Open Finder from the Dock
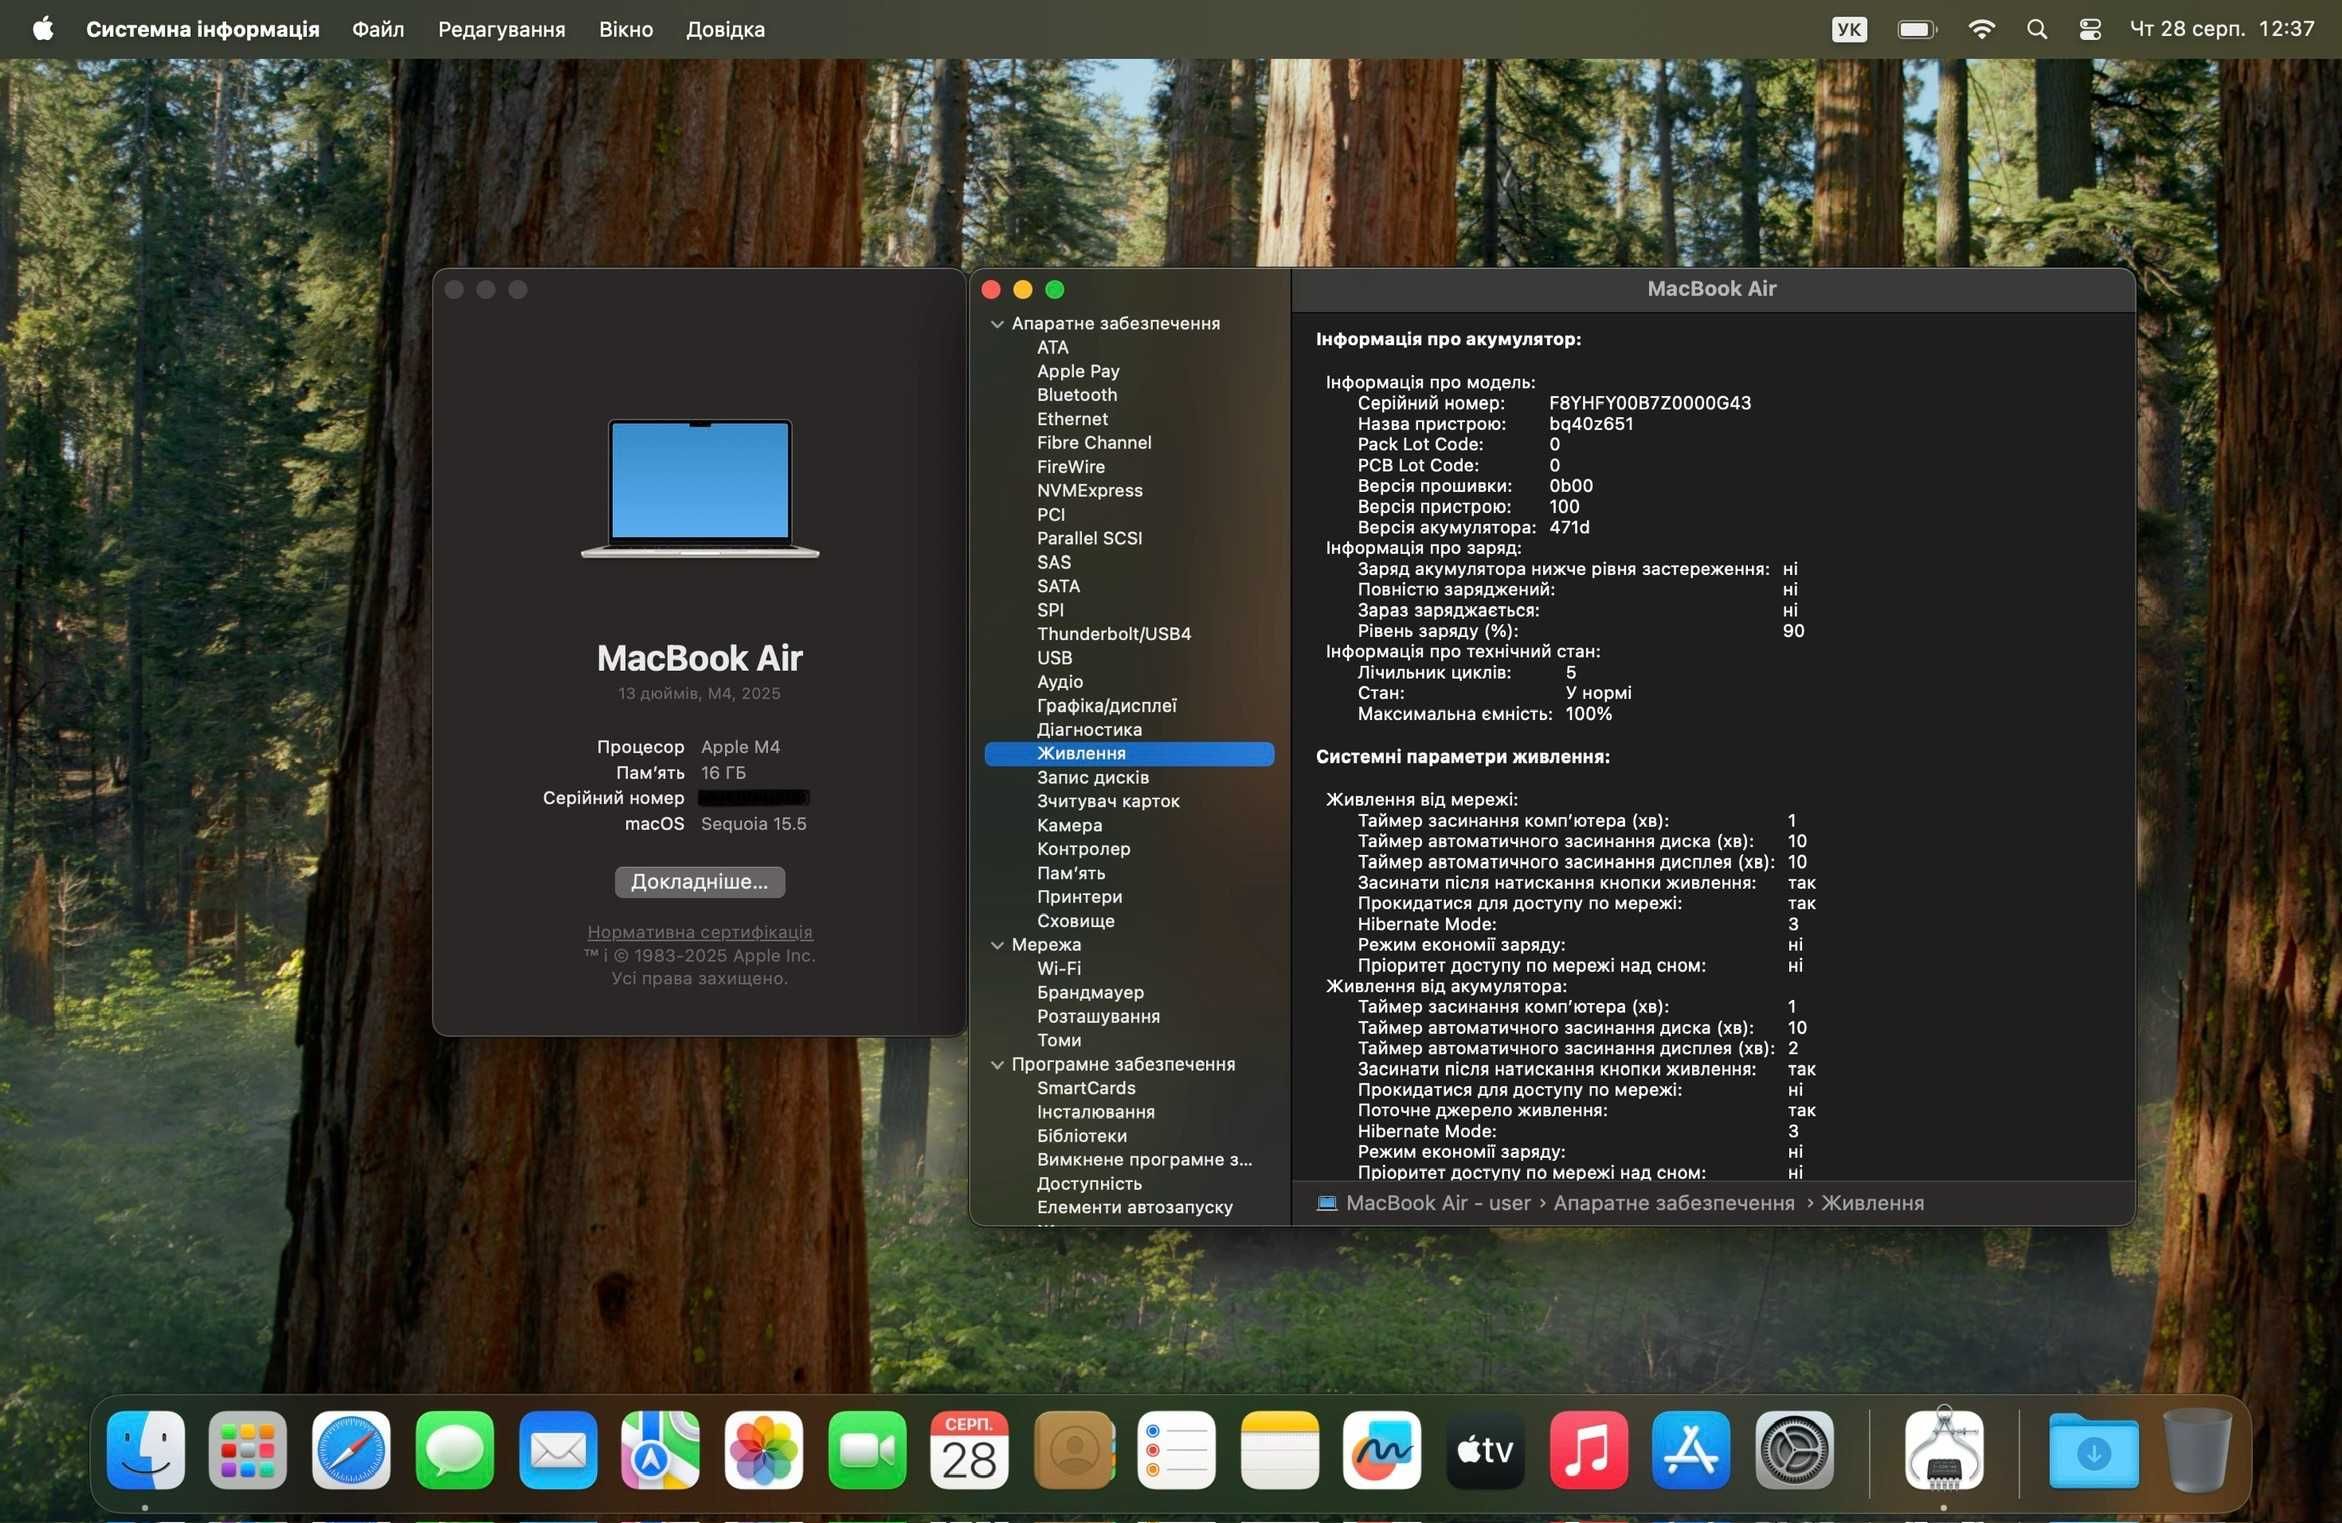 pos(145,1449)
